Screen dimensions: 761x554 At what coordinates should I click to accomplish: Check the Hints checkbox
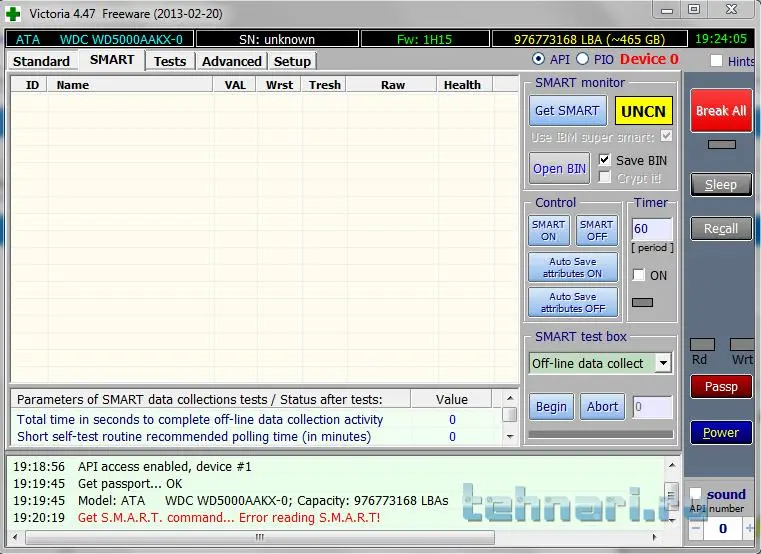(716, 61)
